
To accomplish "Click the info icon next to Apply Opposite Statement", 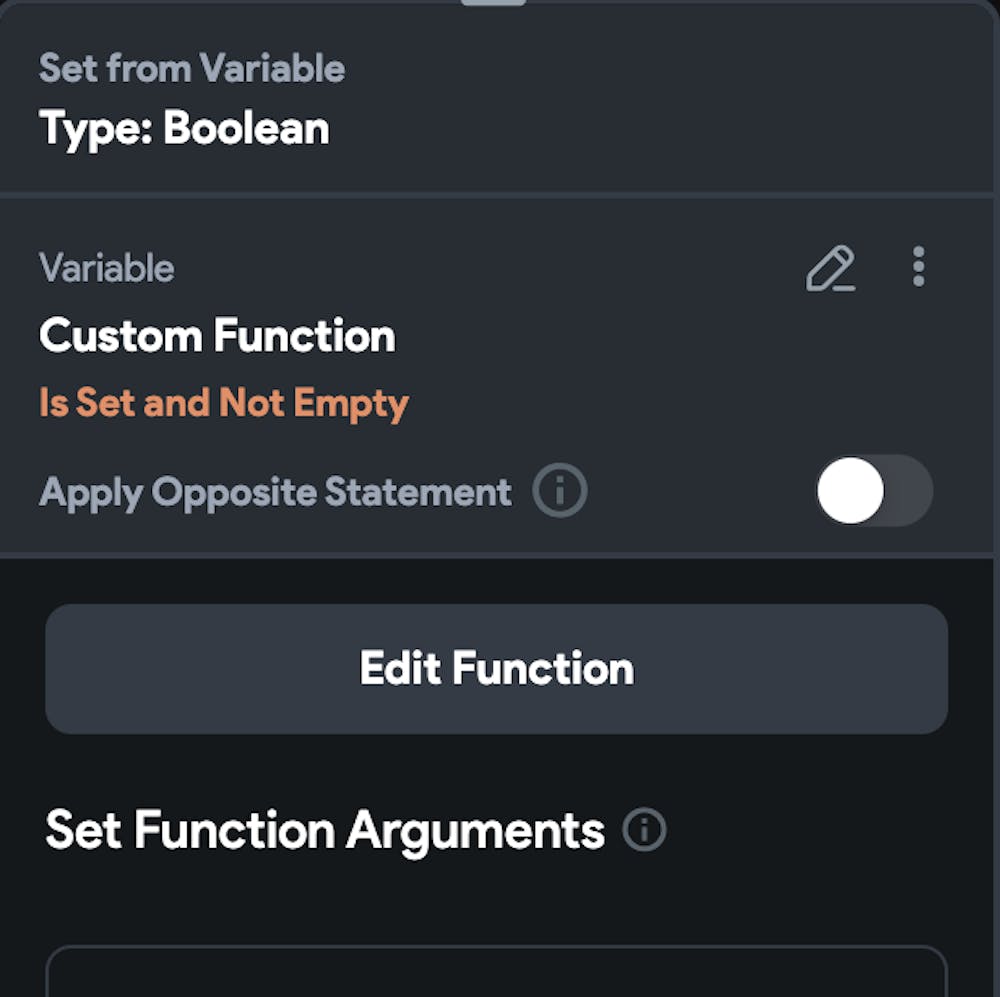I will click(x=560, y=491).
